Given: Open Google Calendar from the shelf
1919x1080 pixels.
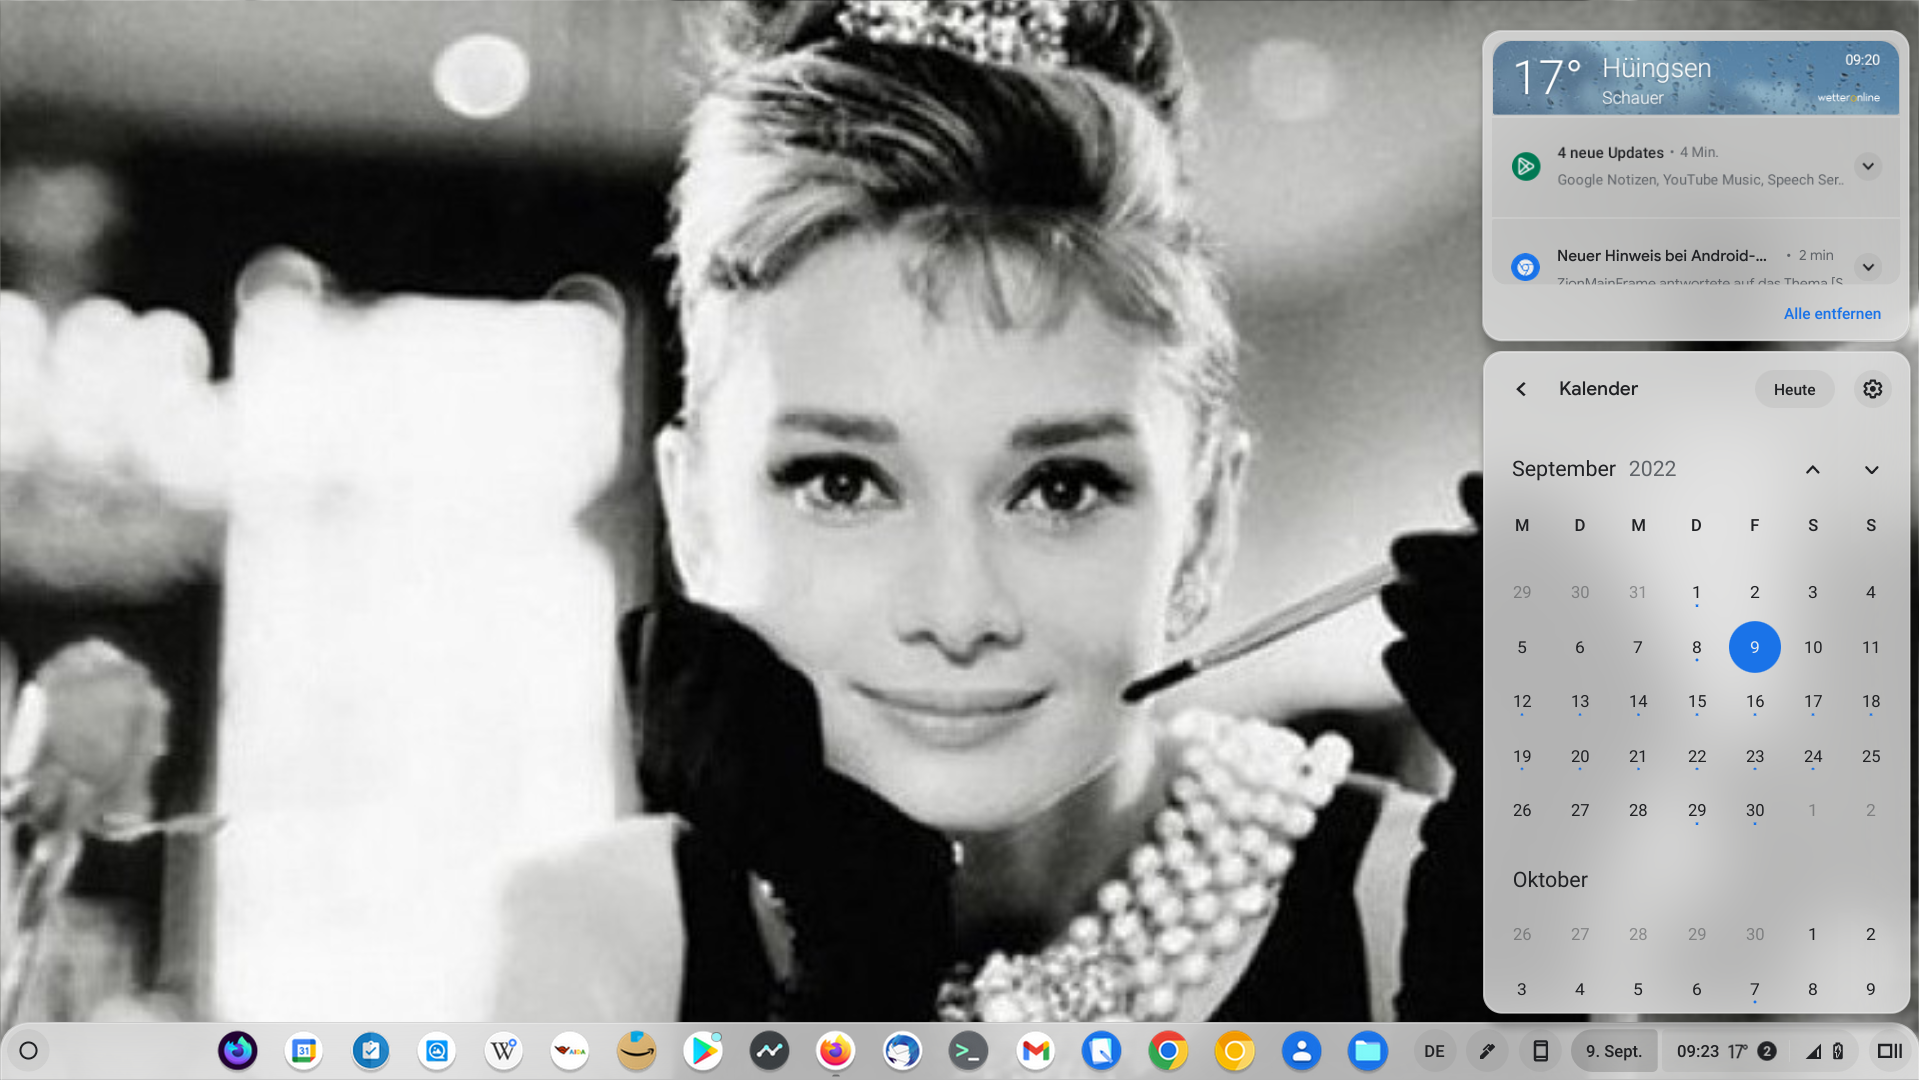Looking at the screenshot, I should 304,1051.
